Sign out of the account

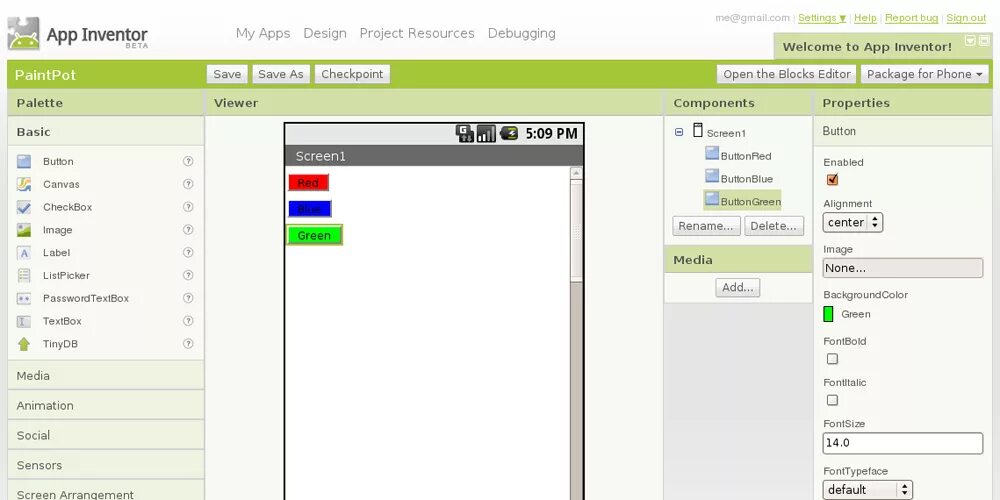point(966,18)
